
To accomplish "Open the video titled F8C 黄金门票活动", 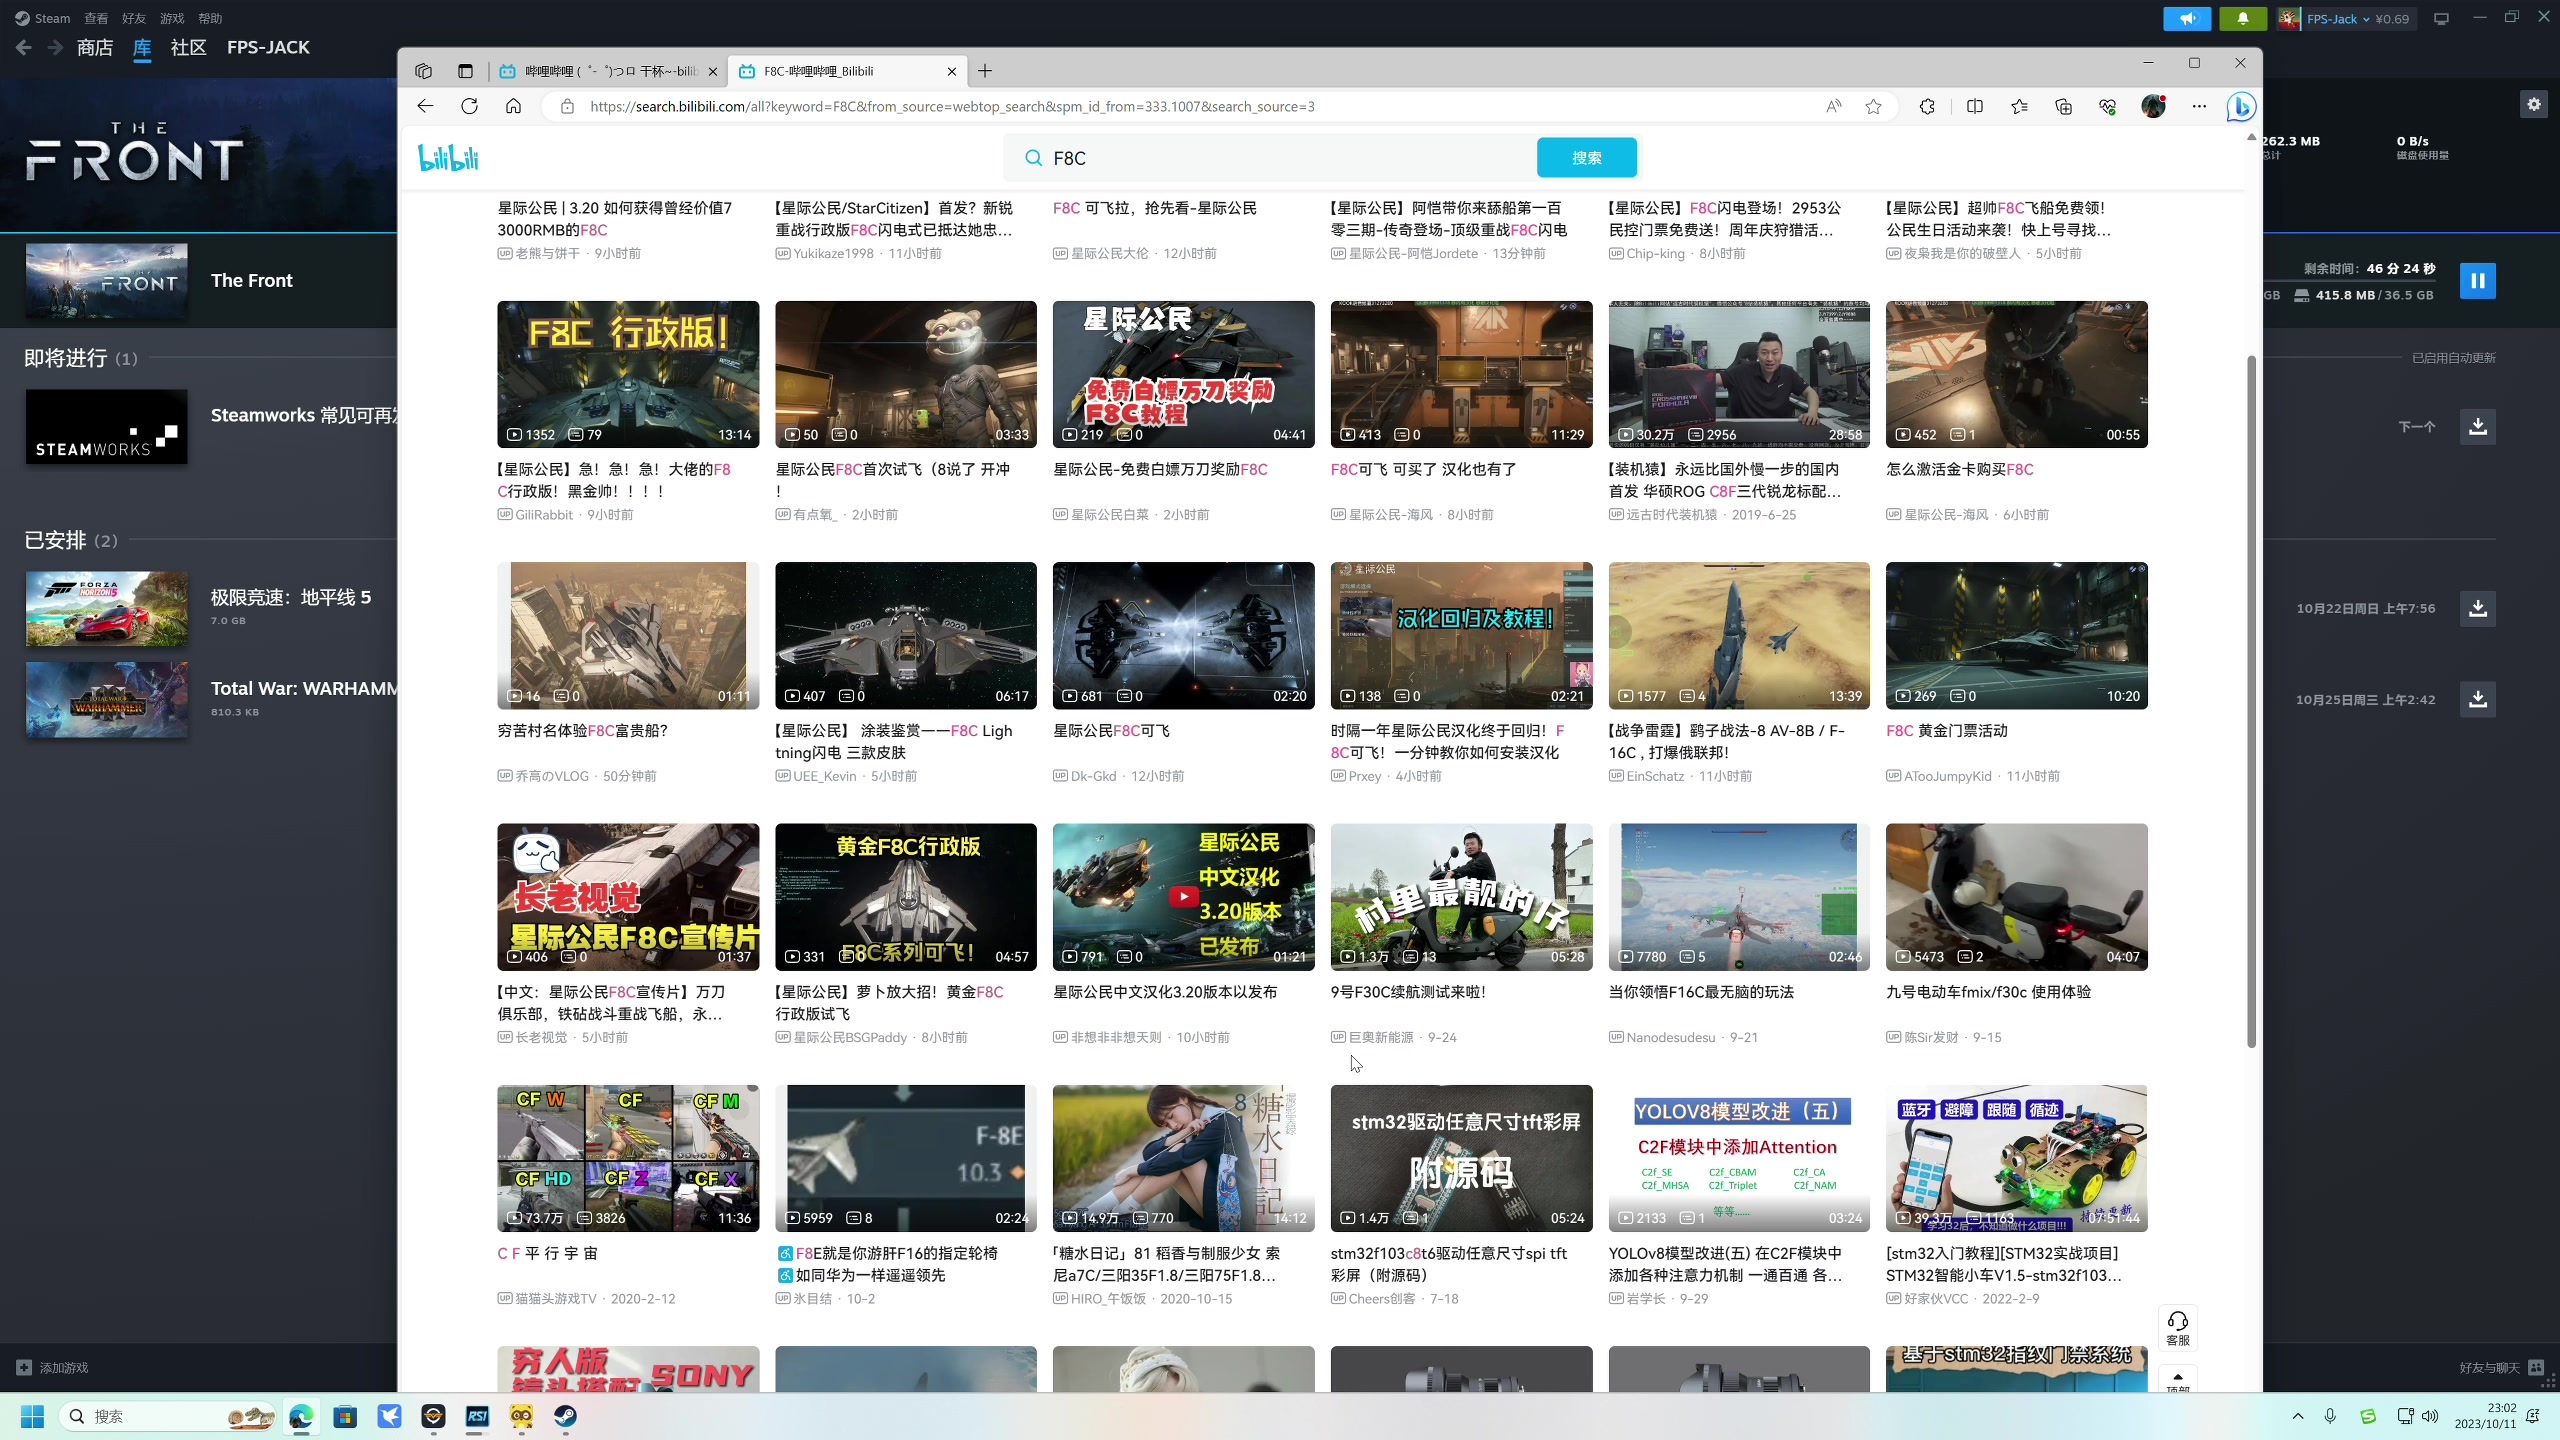I will click(1946, 731).
